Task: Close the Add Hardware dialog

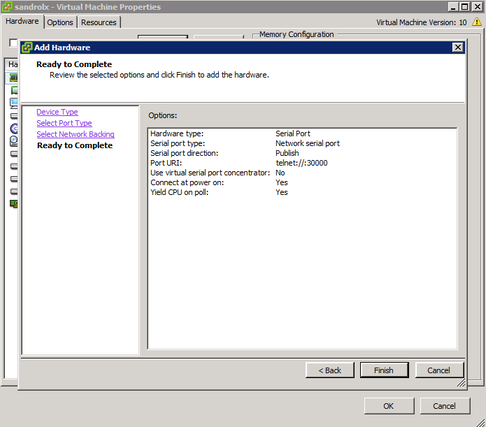Action: (458, 48)
